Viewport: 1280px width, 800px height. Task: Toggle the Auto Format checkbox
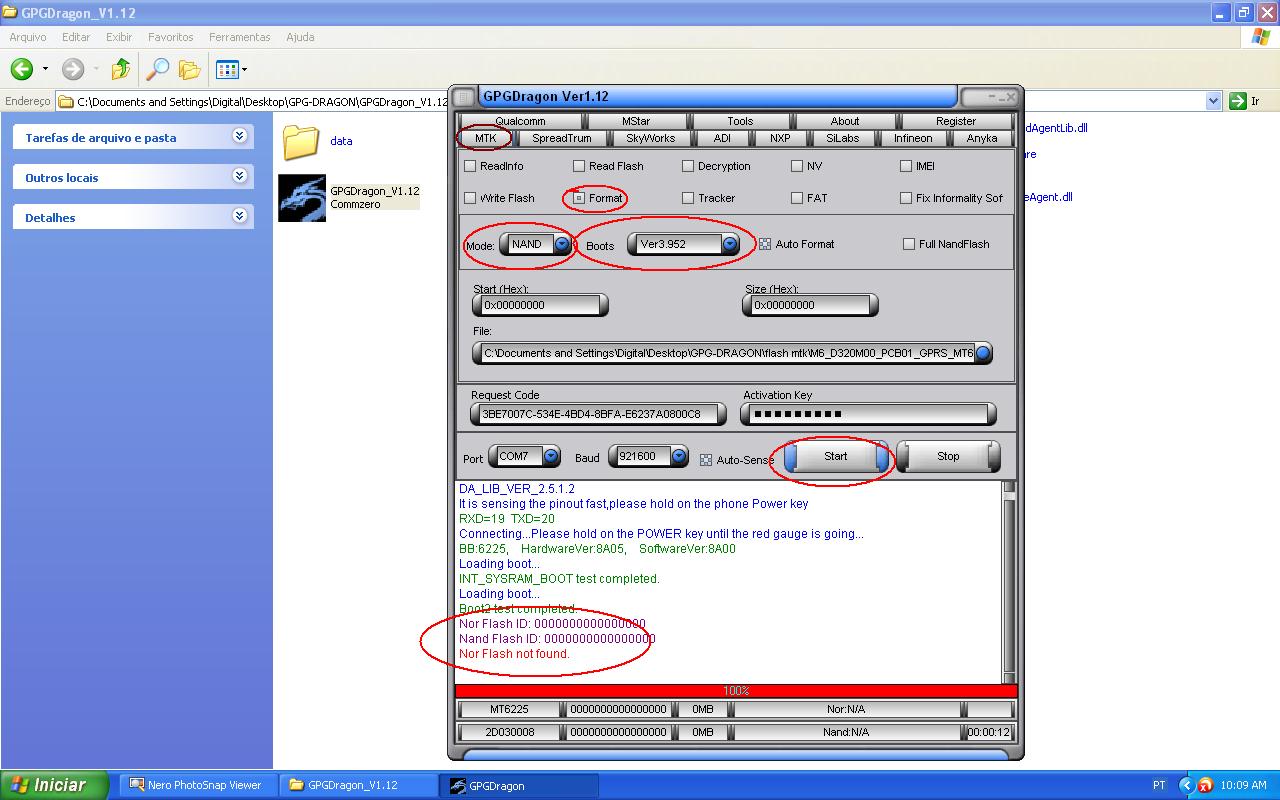(x=765, y=244)
